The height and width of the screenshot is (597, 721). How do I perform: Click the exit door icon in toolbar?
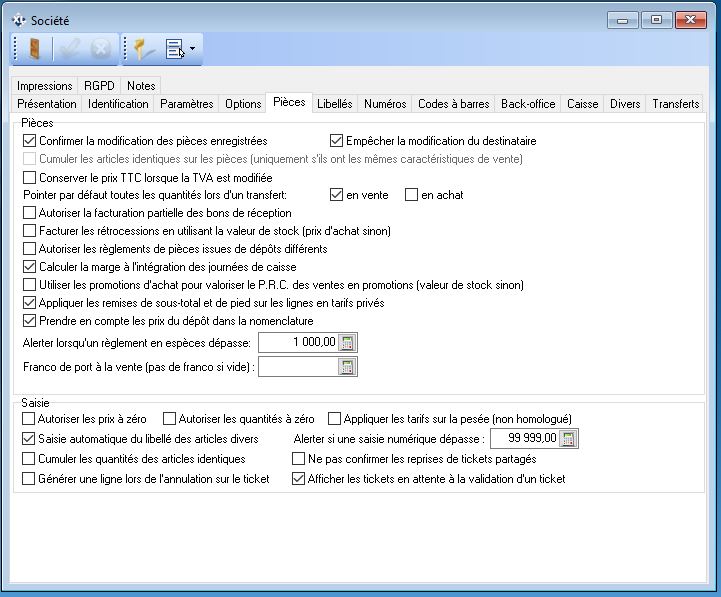[x=34, y=48]
